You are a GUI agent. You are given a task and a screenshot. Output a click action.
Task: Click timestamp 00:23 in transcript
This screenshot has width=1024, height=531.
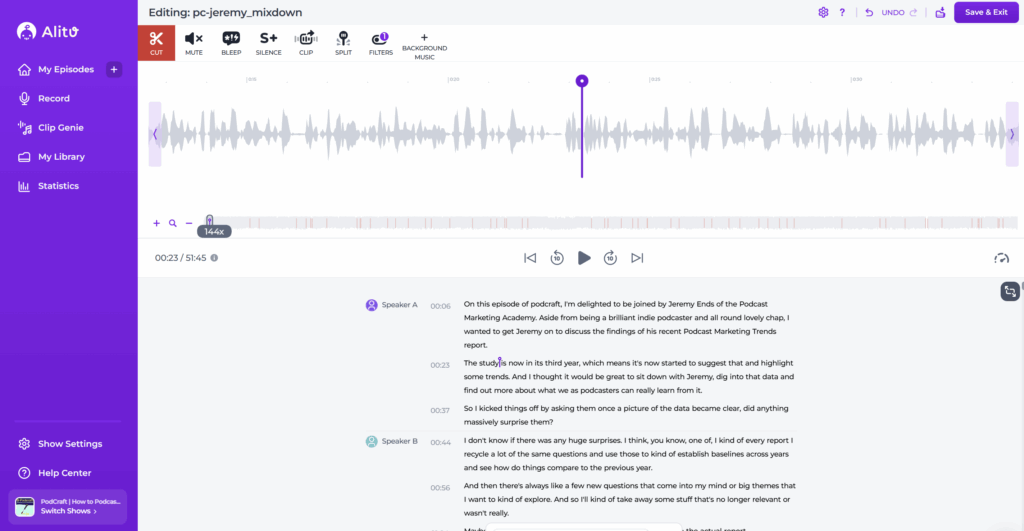pyautogui.click(x=440, y=365)
